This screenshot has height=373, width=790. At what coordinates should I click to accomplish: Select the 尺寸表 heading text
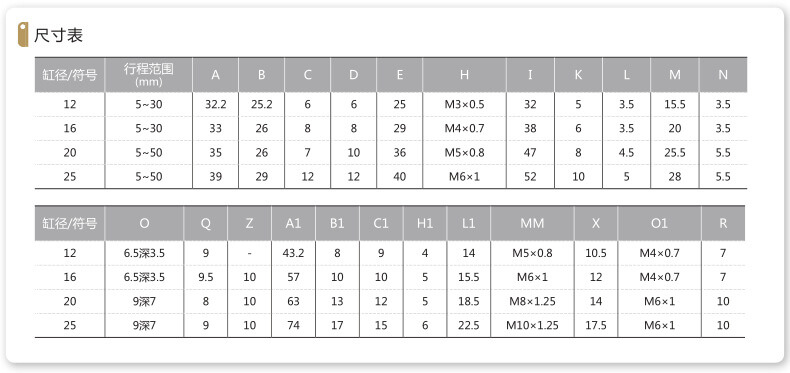pyautogui.click(x=58, y=35)
